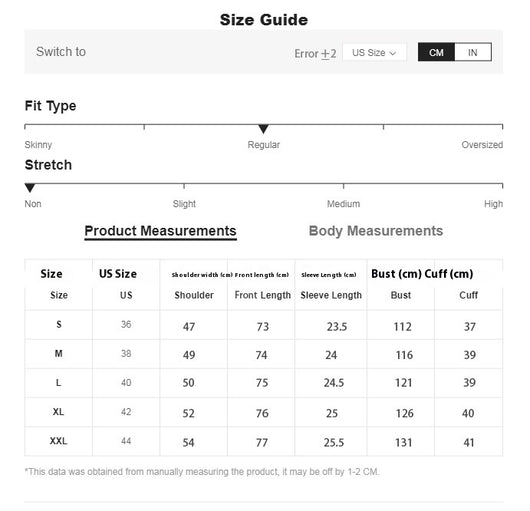The image size is (530, 511).
Task: Click the XL bust value 126
Action: (x=405, y=413)
